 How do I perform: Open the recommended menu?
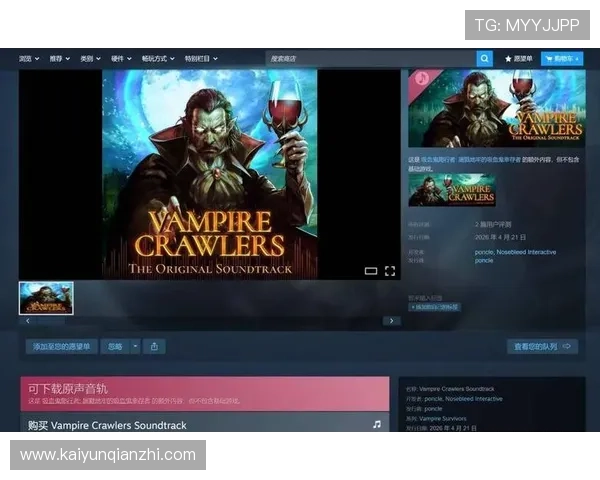pos(60,59)
